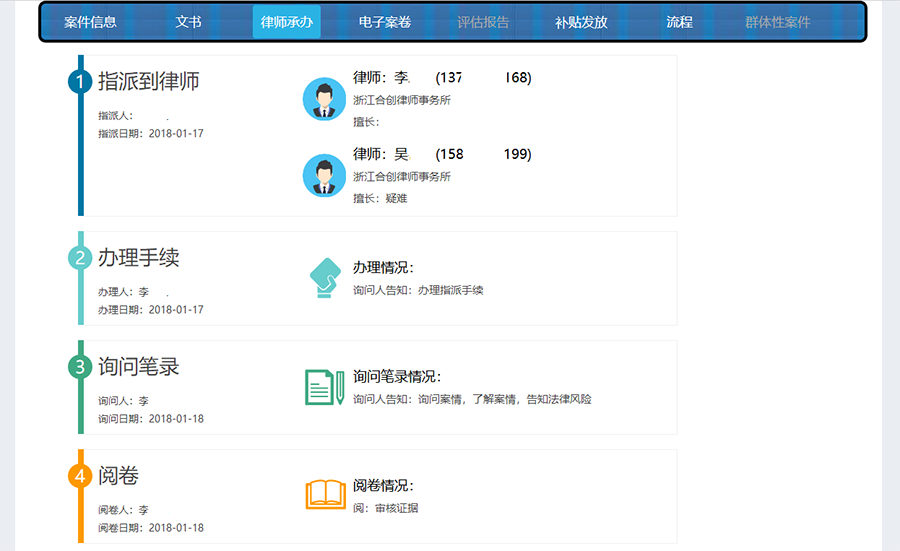Screen dimensions: 900x551
Task: Open the 案件信息 tab
Action: coord(90,22)
